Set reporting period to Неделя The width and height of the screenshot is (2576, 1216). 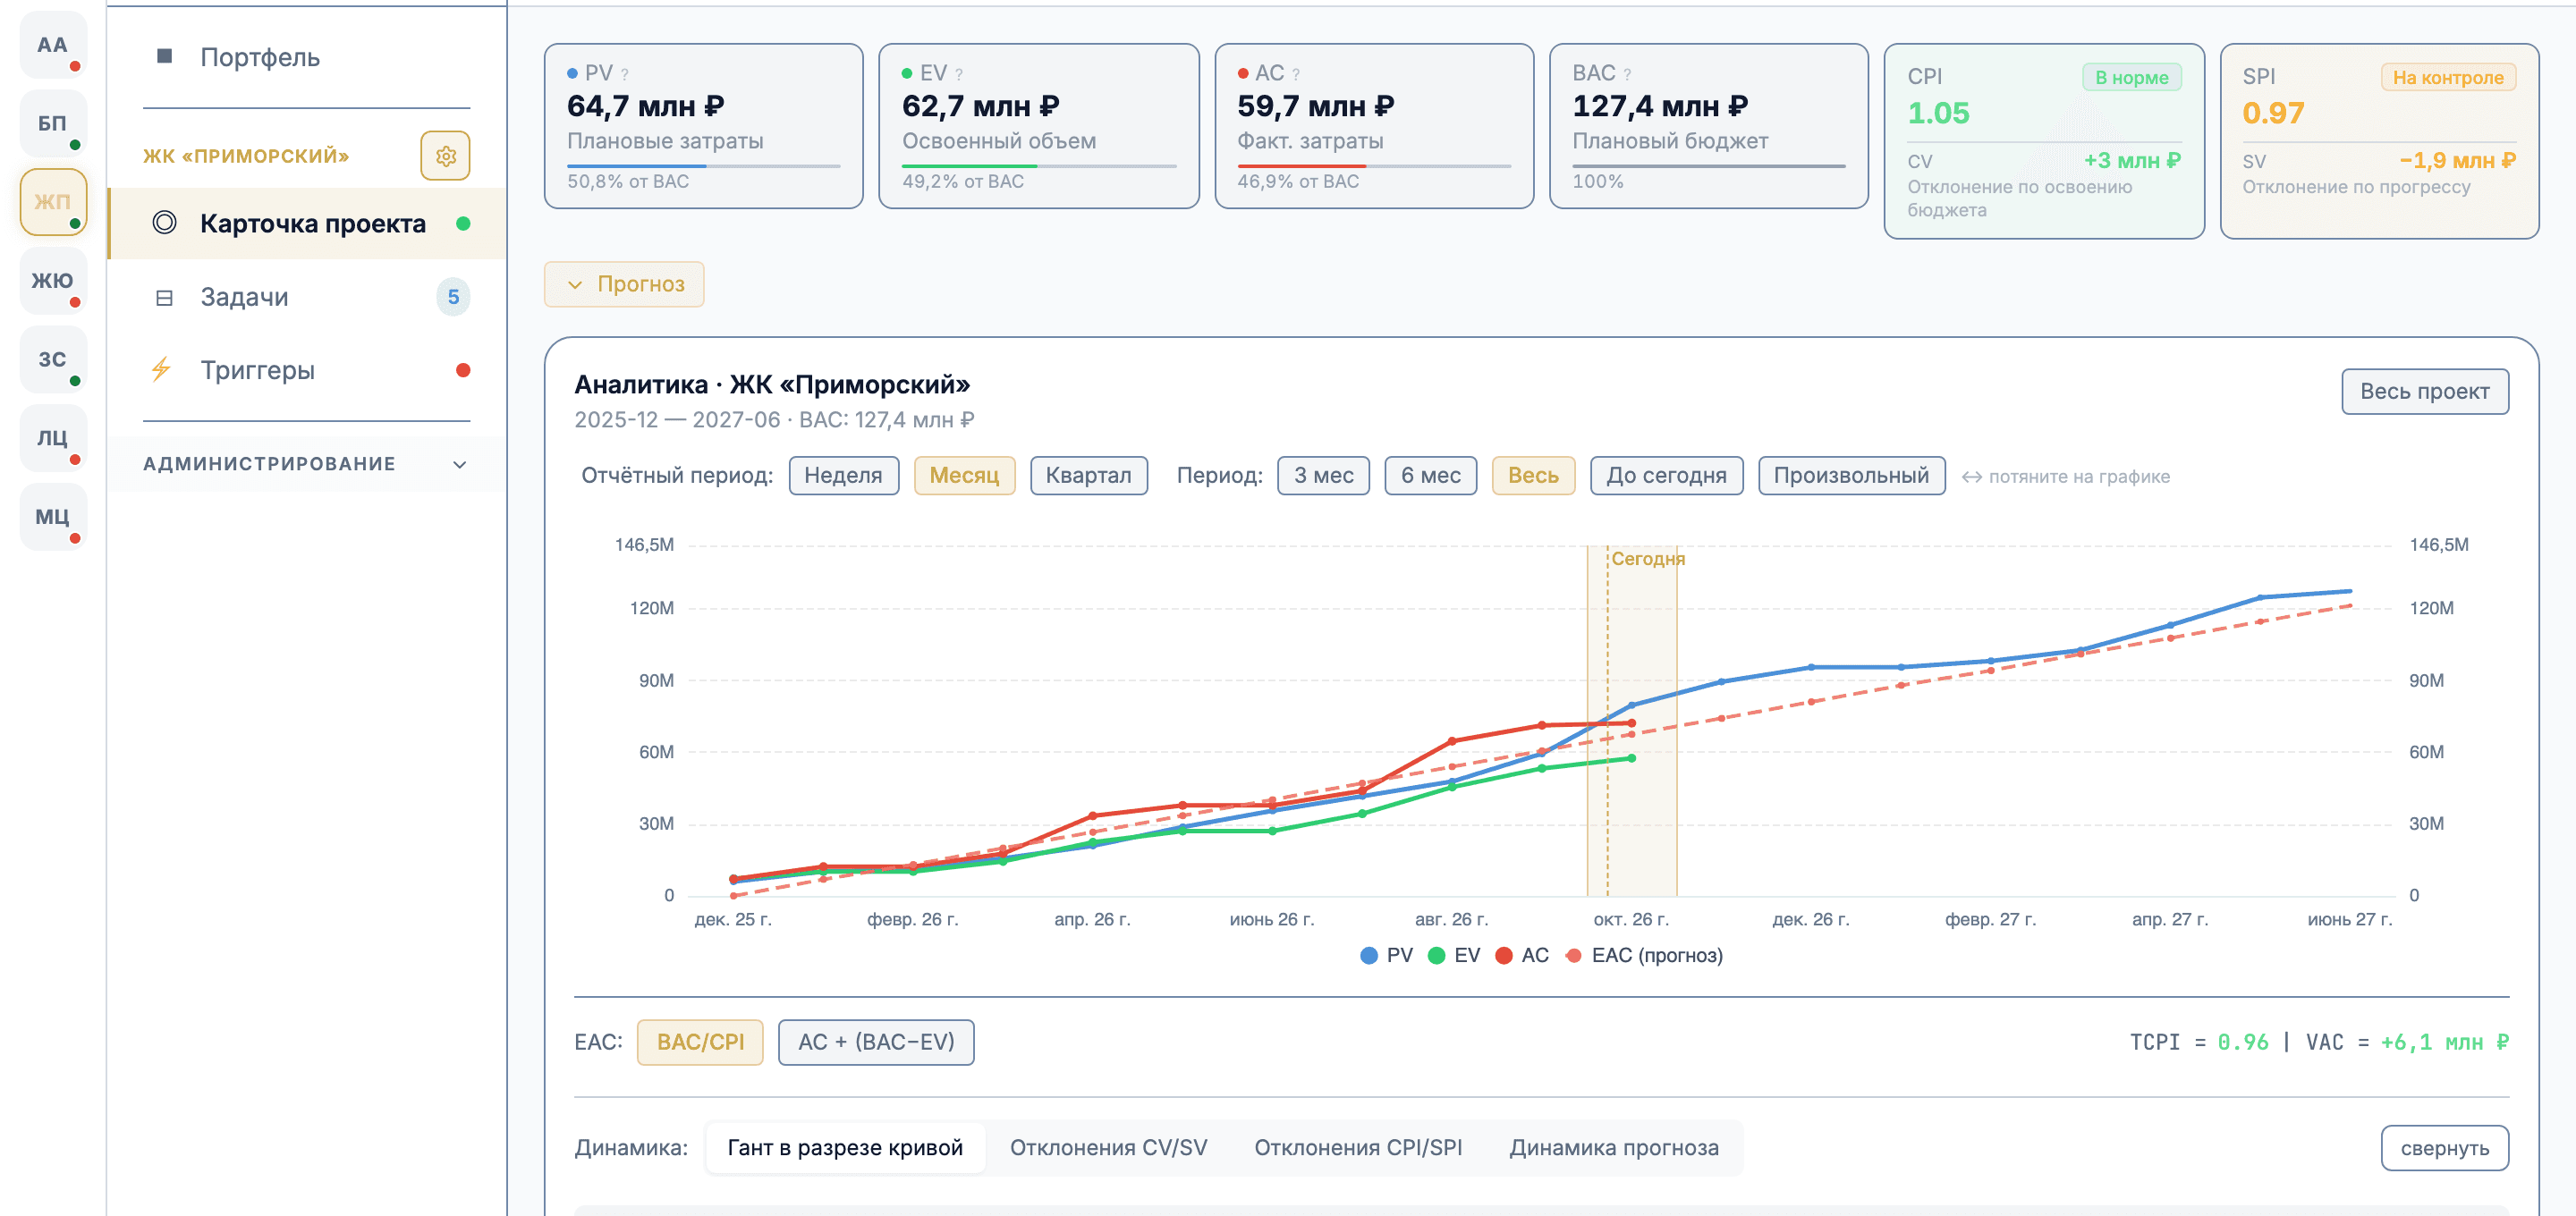click(843, 475)
